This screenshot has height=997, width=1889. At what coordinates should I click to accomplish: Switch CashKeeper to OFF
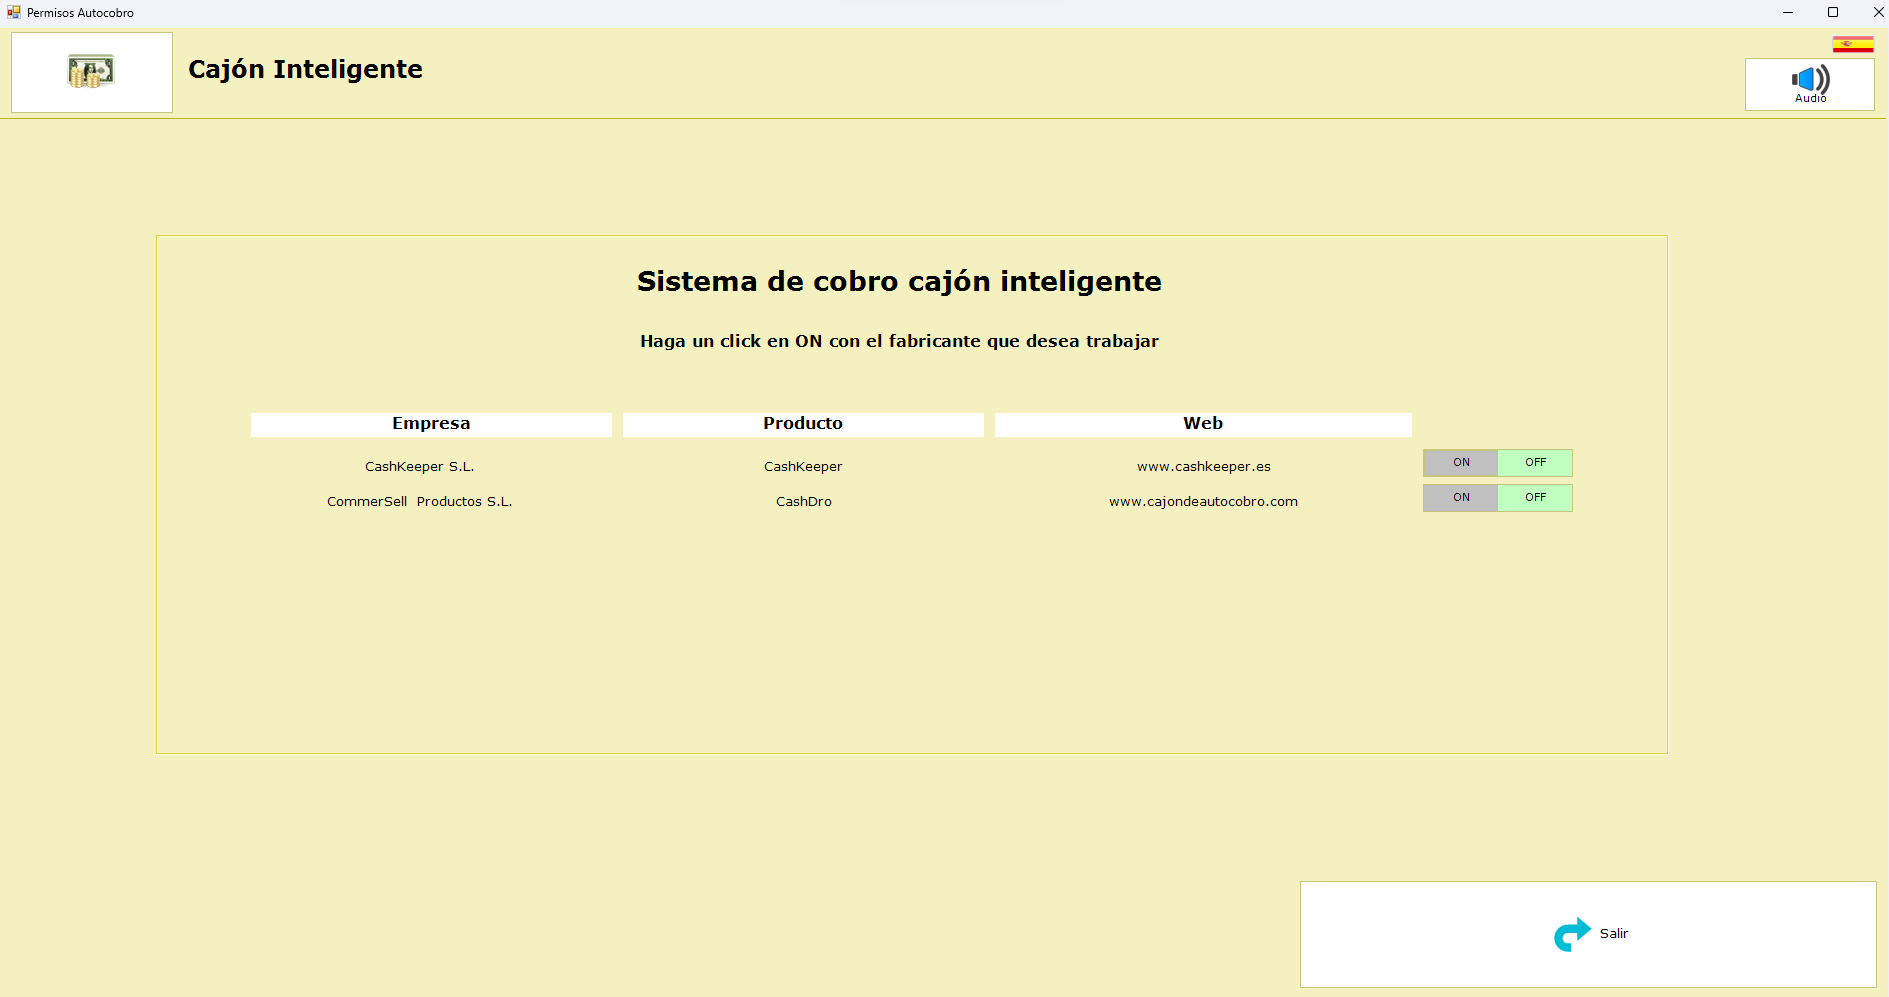click(x=1535, y=463)
